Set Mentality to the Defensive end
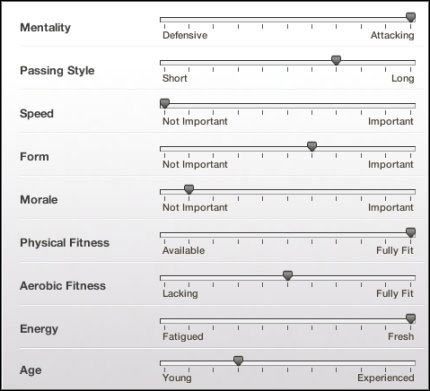This screenshot has height=391, width=430. click(x=164, y=20)
